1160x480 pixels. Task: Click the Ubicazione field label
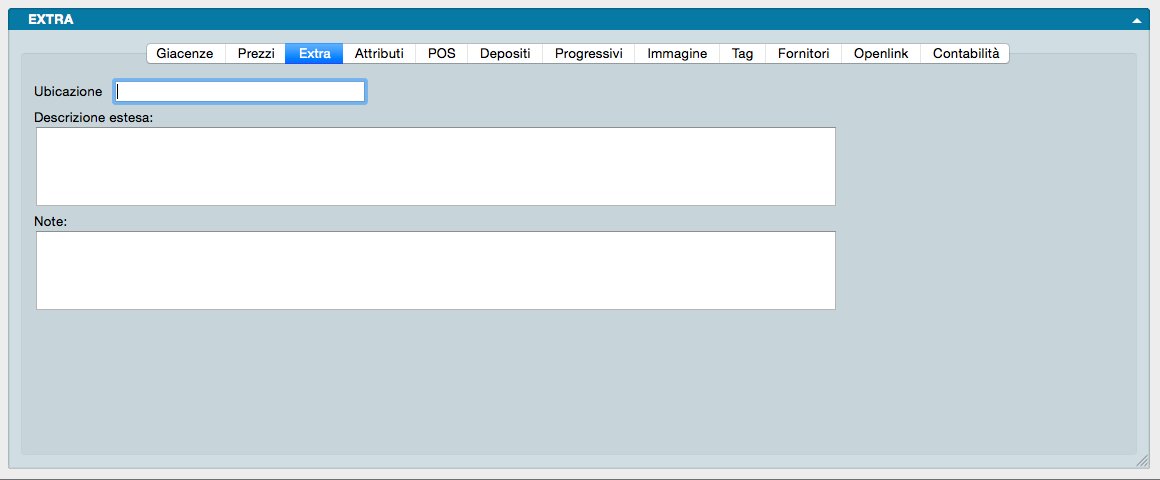click(x=68, y=92)
